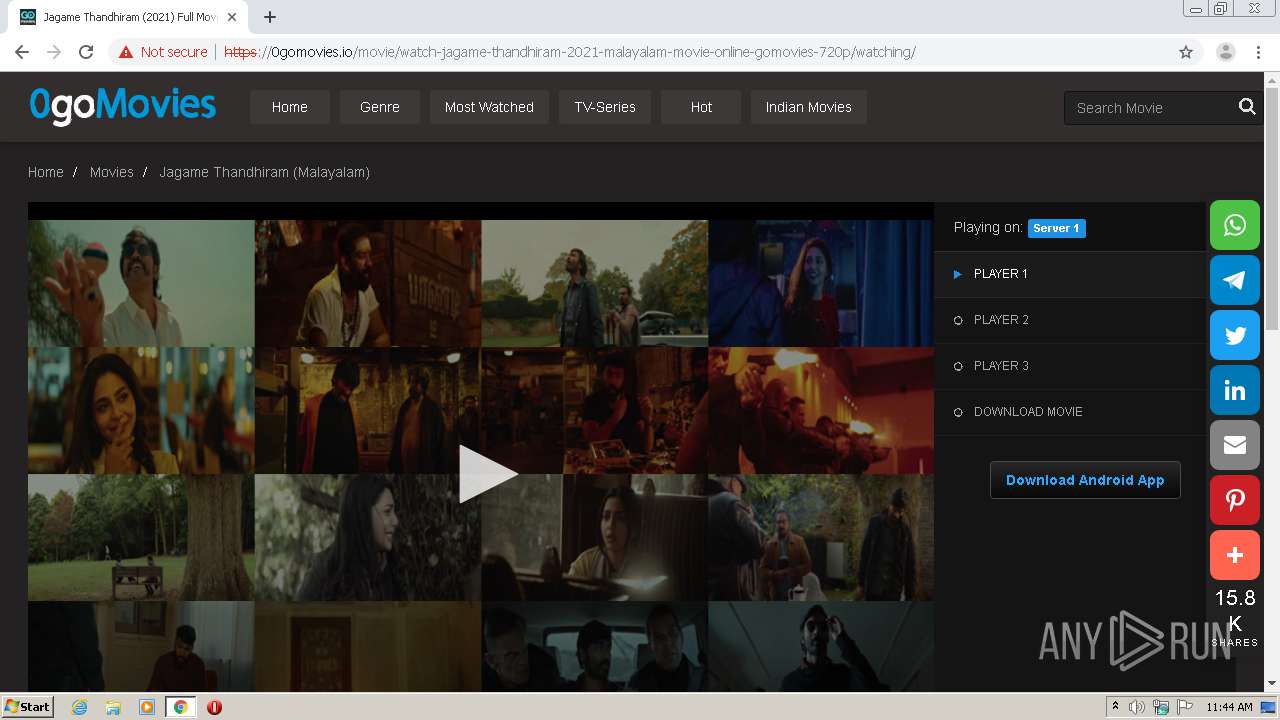Screen dimensions: 1280x720
Task: Click the Chrome taskbar icon
Action: click(180, 707)
